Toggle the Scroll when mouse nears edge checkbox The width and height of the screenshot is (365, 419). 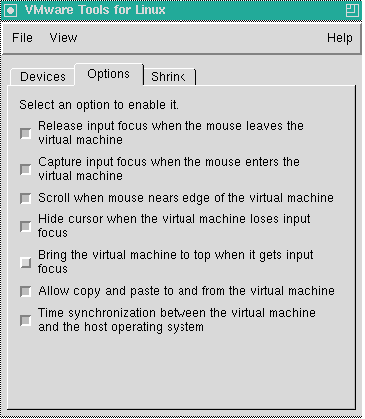coord(25,198)
